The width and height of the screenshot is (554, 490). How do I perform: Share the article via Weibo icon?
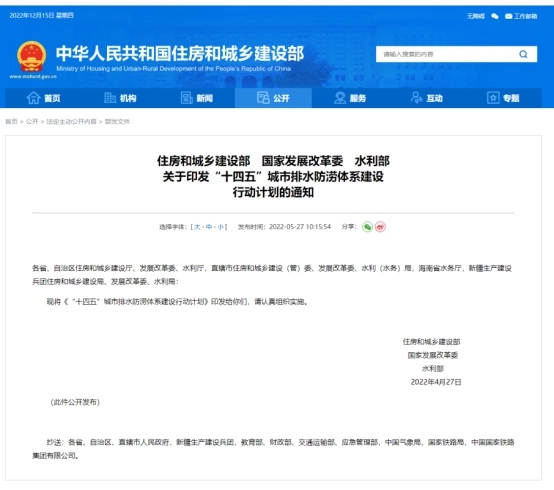380,227
